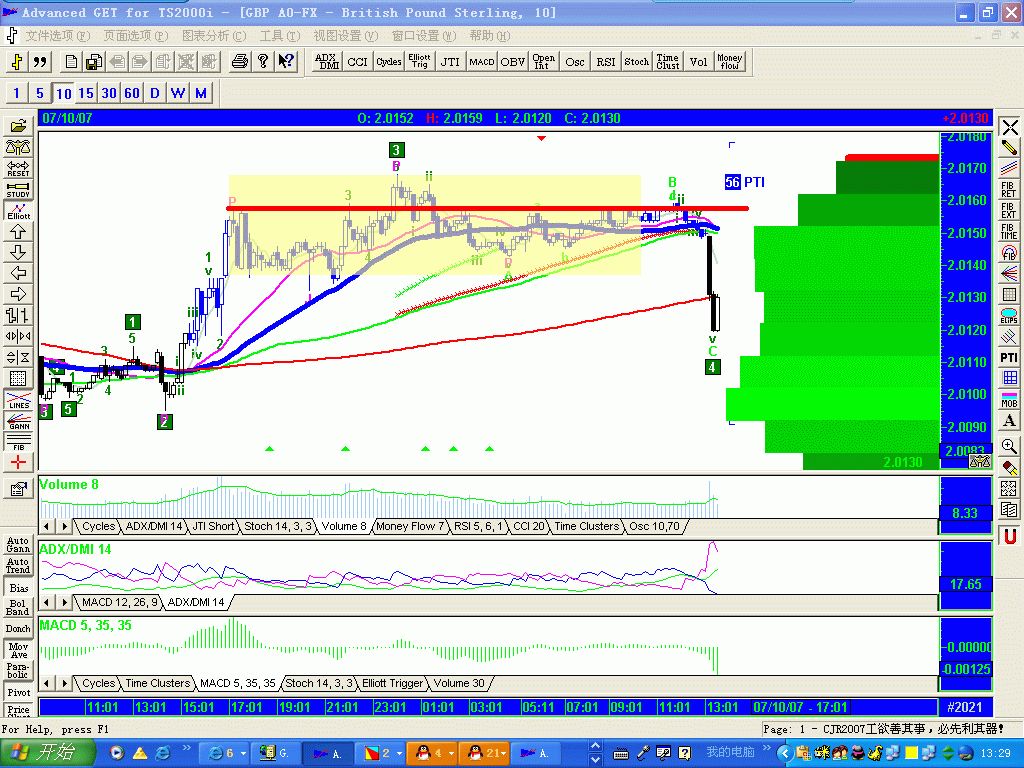Select the 30 minute timeframe

click(x=109, y=93)
